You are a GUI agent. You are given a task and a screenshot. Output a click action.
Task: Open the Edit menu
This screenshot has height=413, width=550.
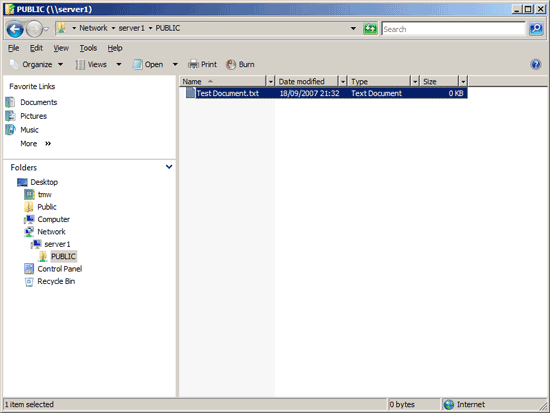pos(36,48)
